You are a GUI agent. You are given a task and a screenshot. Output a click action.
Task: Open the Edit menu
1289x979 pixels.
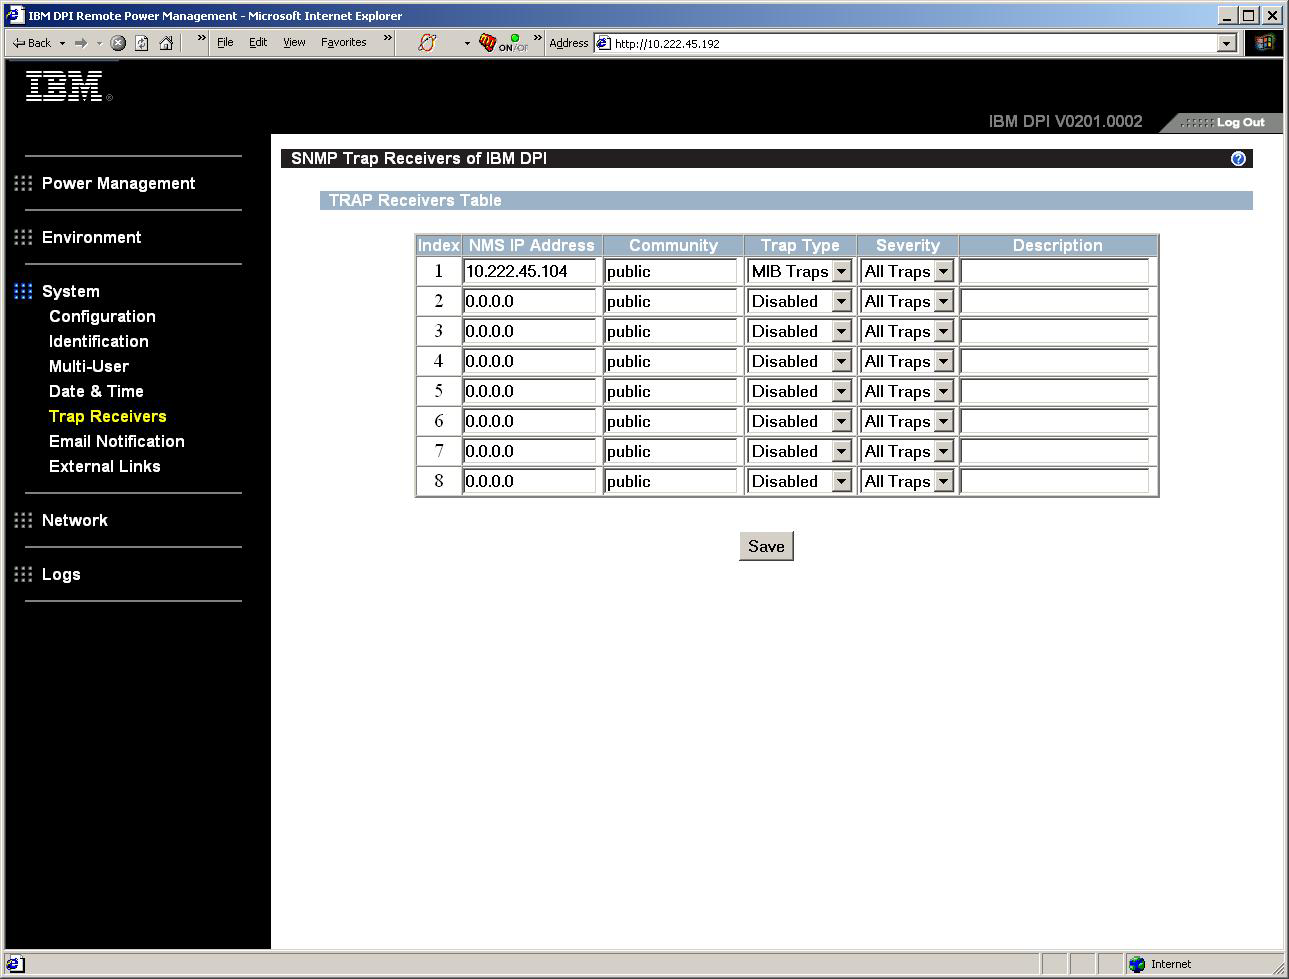tap(258, 42)
